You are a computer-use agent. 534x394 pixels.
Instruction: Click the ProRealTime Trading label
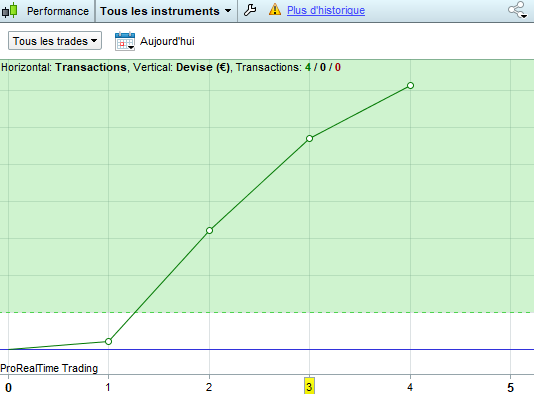(x=49, y=368)
